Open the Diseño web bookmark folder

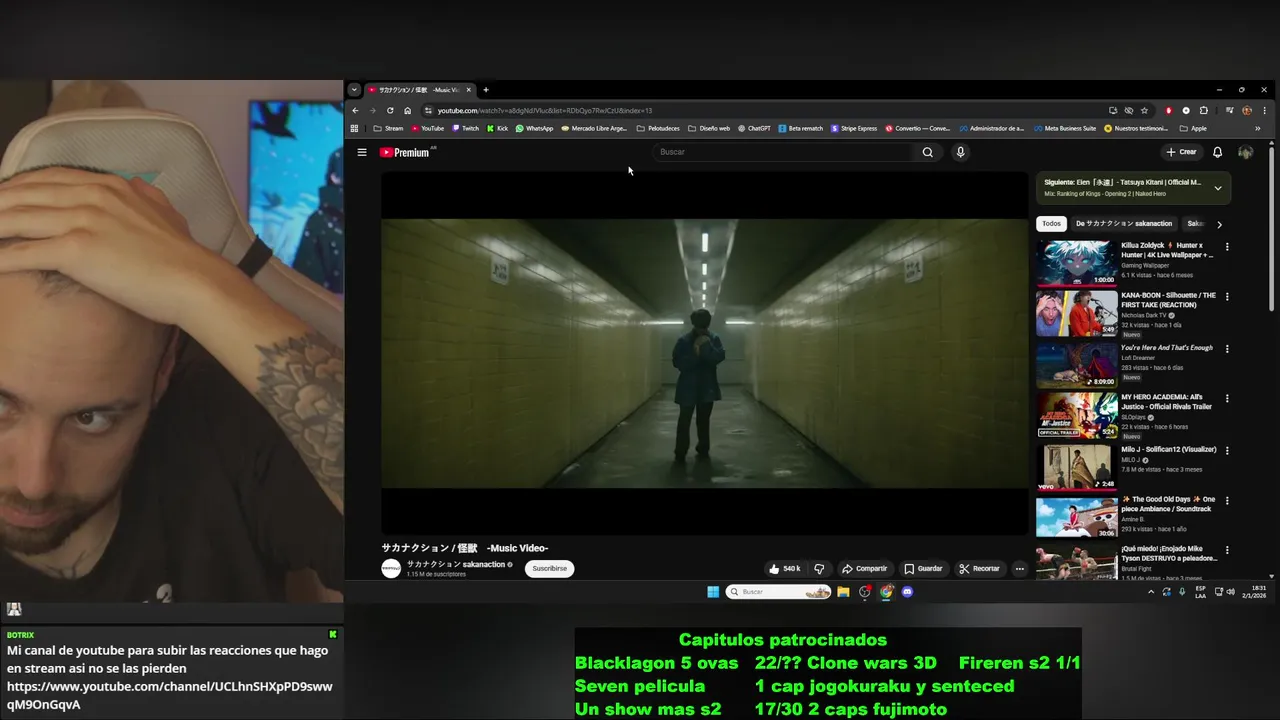point(709,128)
